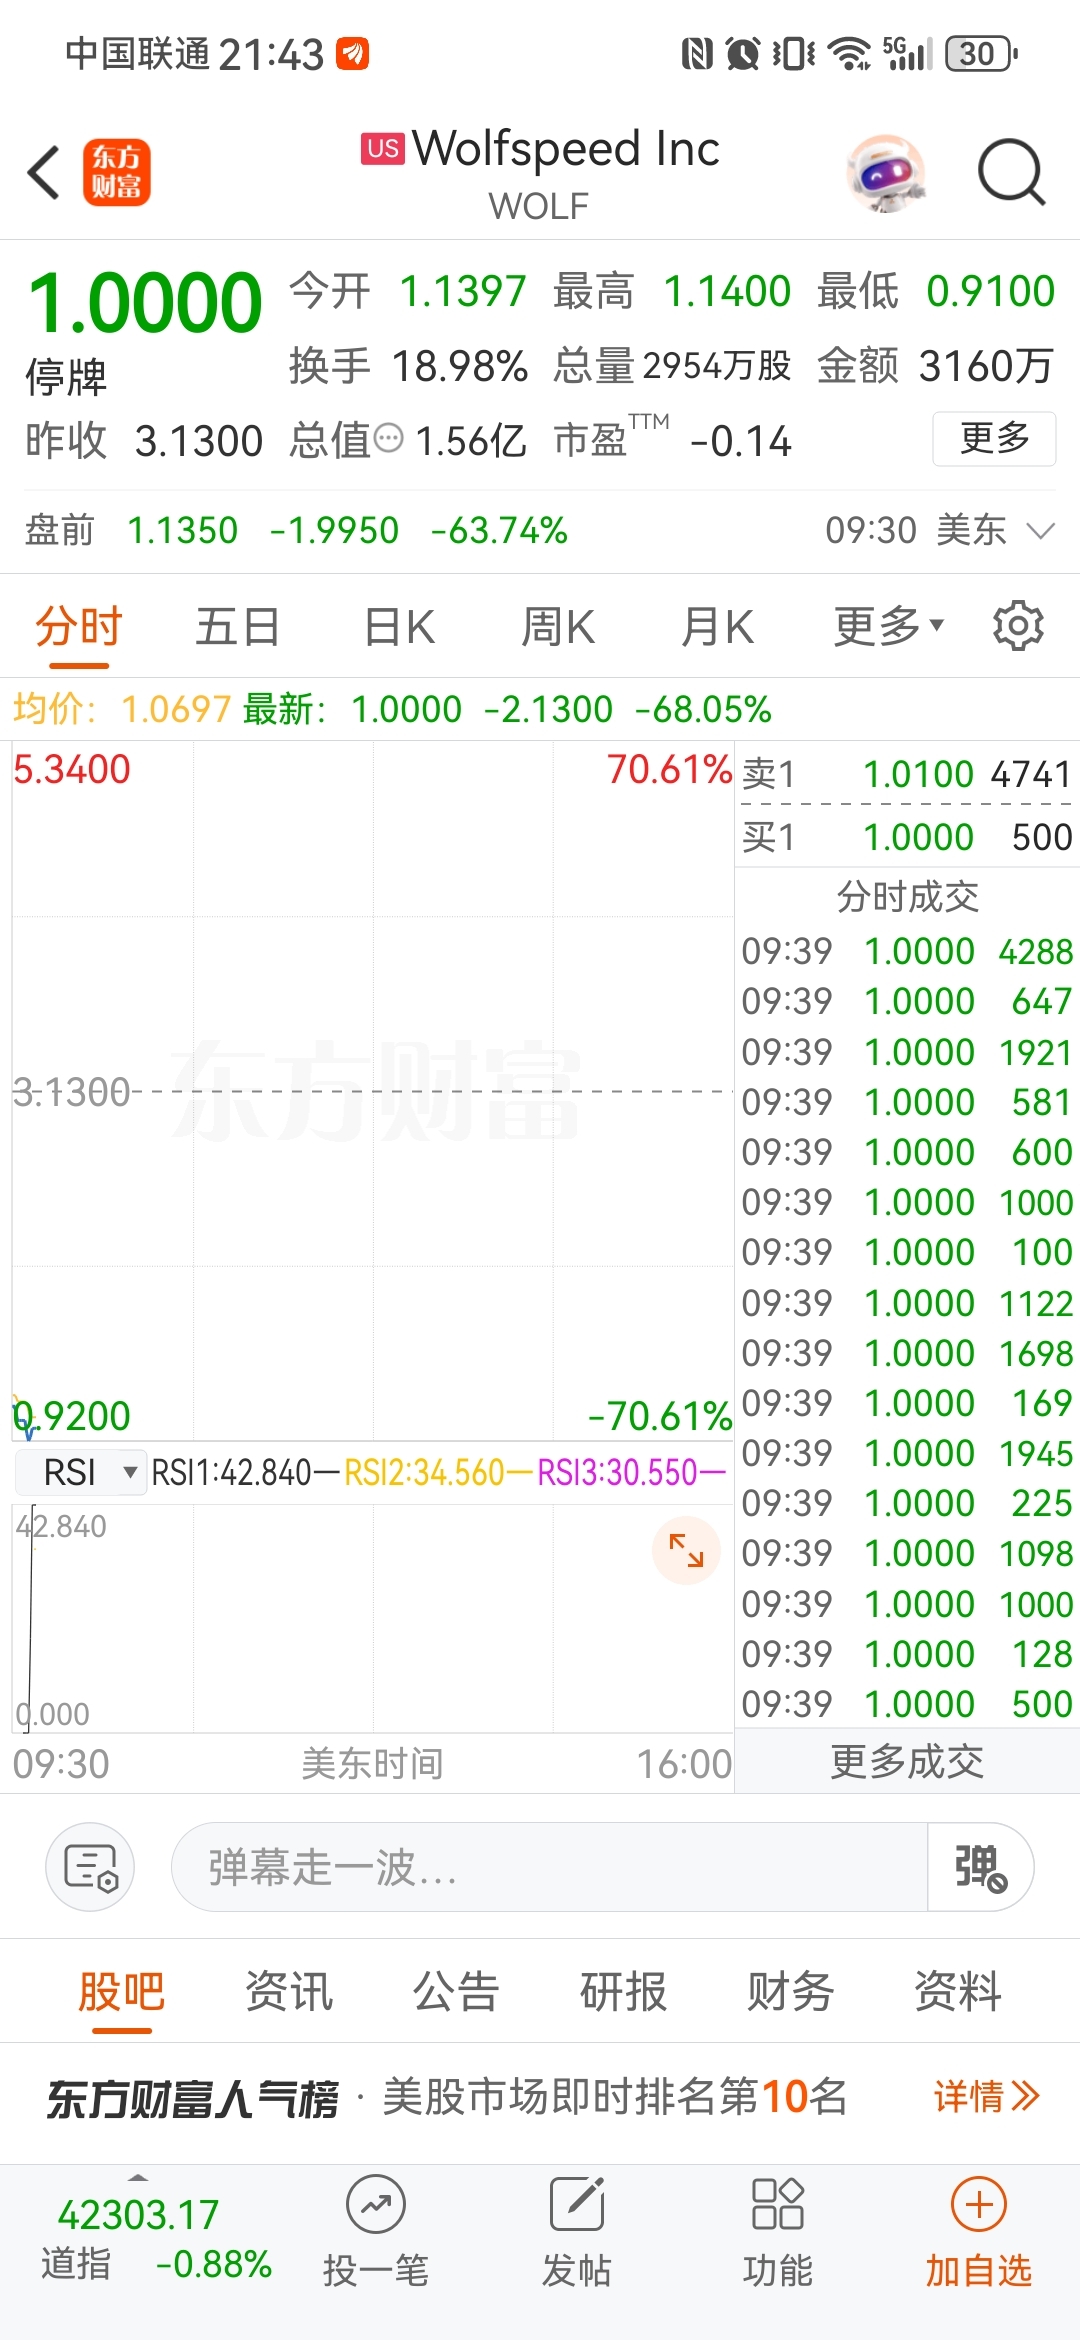This screenshot has width=1080, height=2340.
Task: Open chart settings gear icon
Action: point(1018,627)
